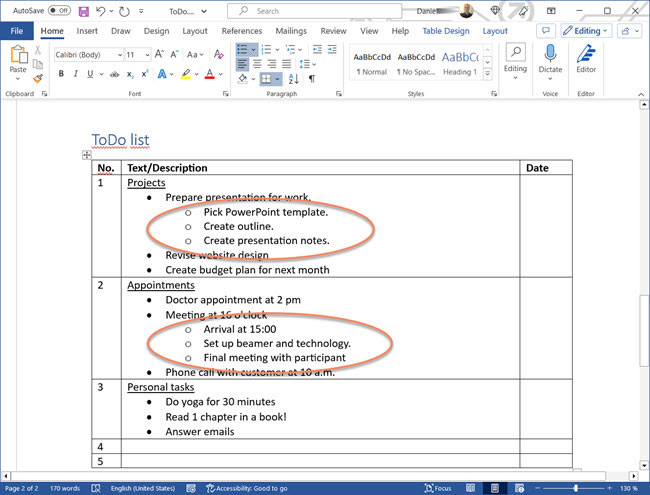Click the Clear All Formatting icon

pyautogui.click(x=218, y=54)
